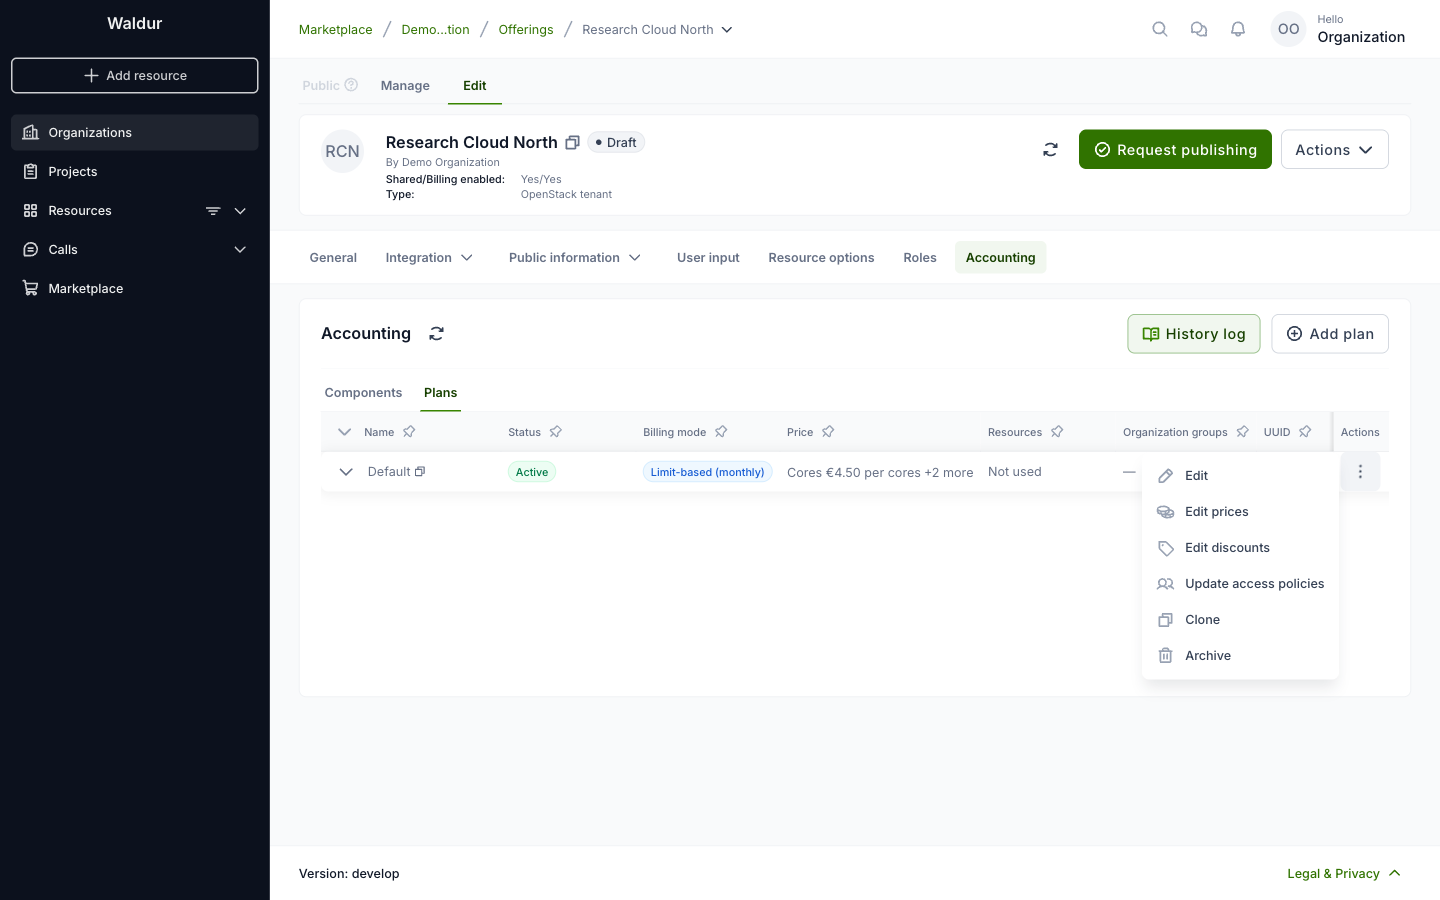Click the Request publishing button
This screenshot has width=1440, height=900.
[x=1175, y=149]
